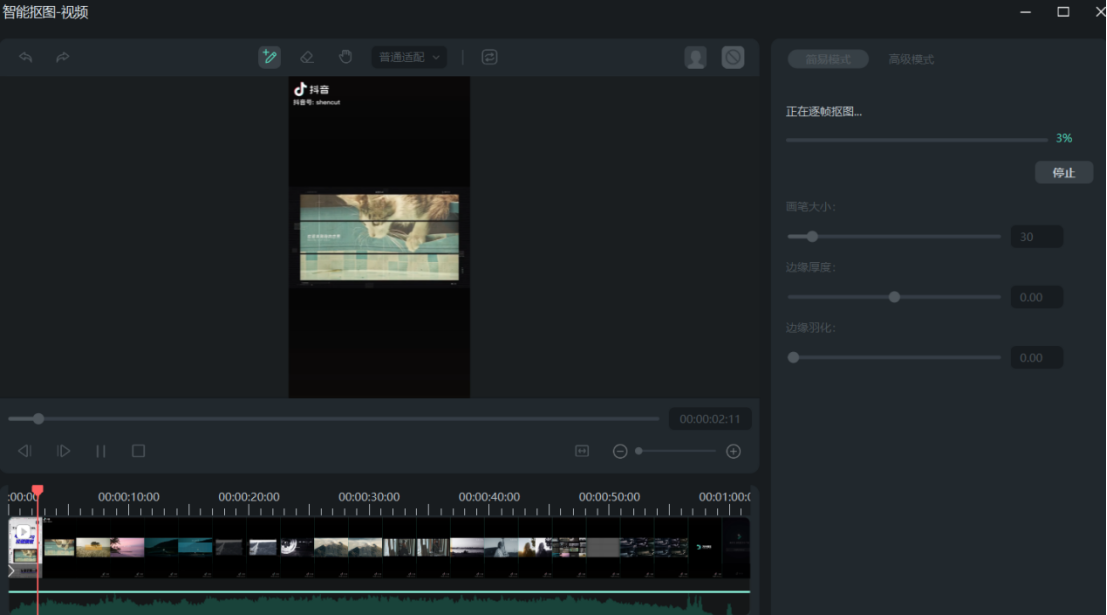
Task: Zoom in timeline with plus icon
Action: (x=733, y=451)
